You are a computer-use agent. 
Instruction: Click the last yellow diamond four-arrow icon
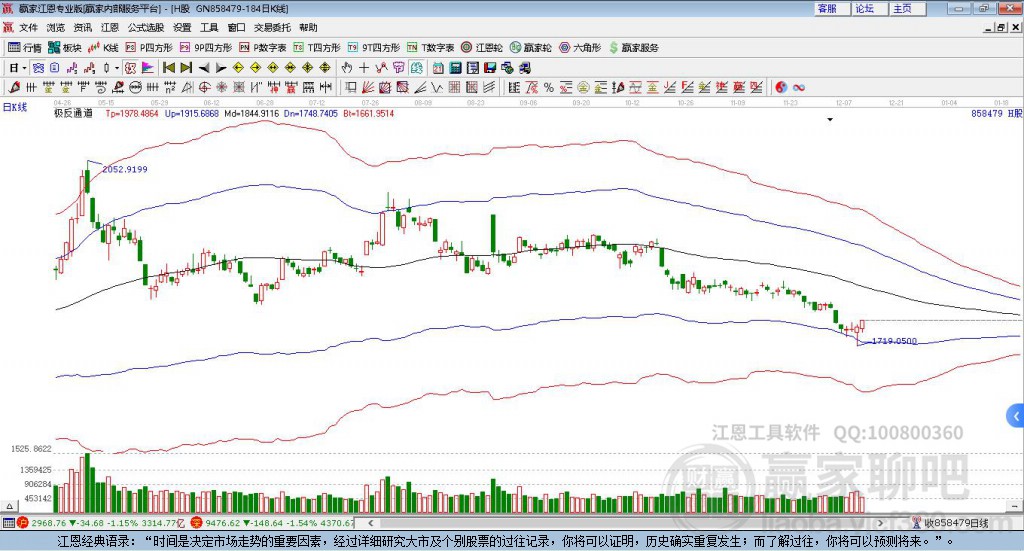point(325,68)
